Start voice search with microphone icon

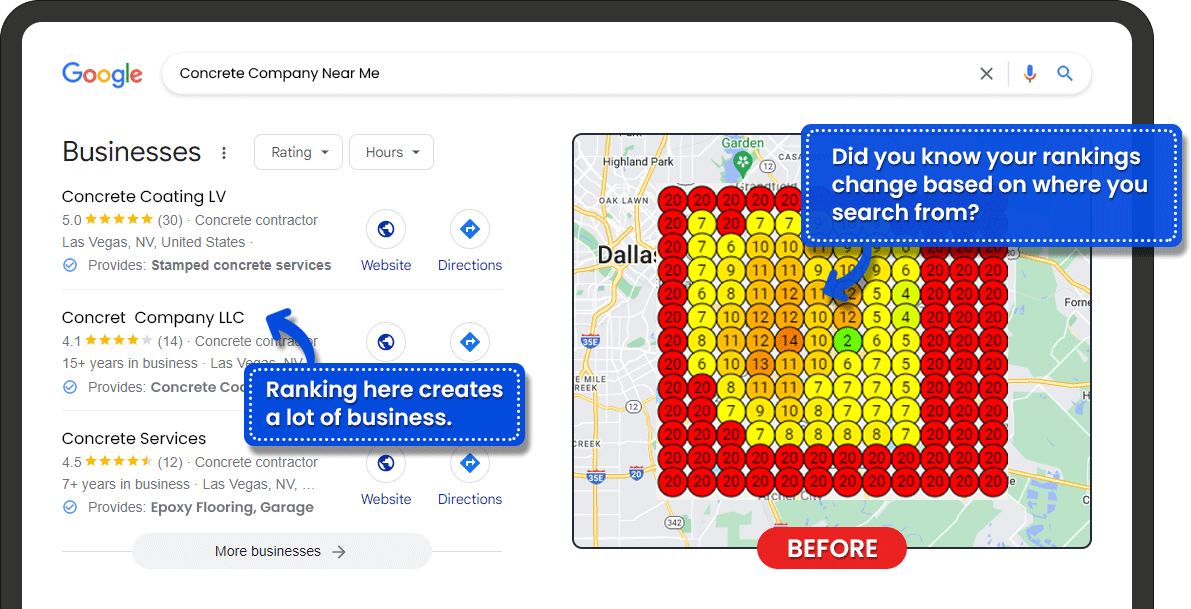[x=1029, y=74]
